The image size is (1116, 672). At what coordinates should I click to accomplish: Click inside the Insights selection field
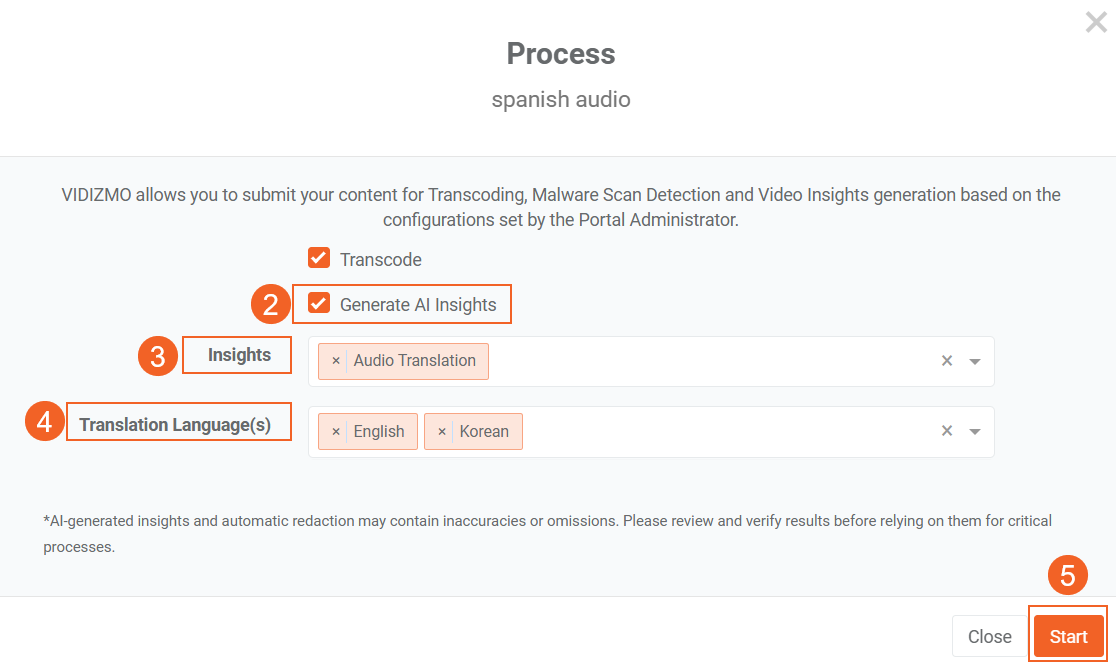click(x=700, y=361)
